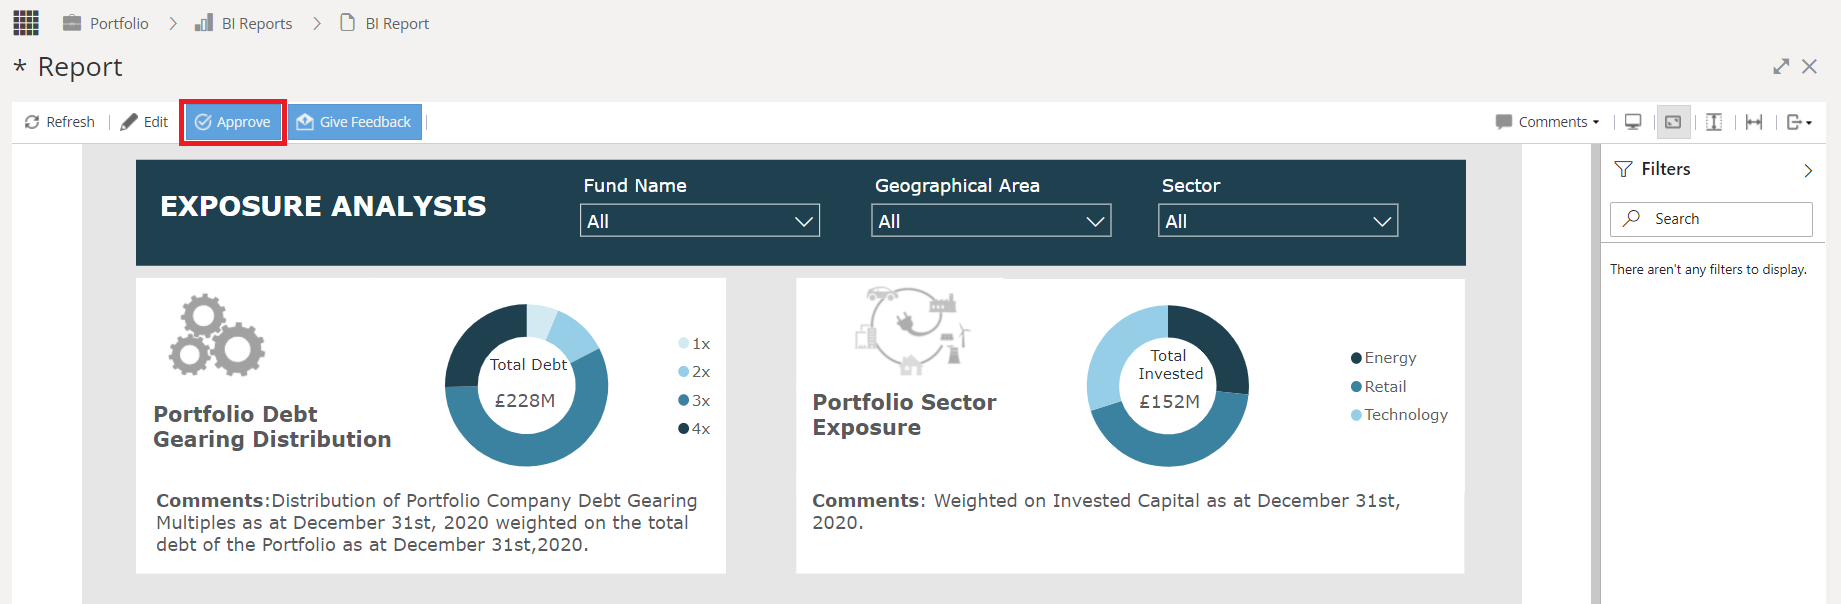Click the £152M Total Invested value
Image resolution: width=1841 pixels, height=604 pixels.
pos(1169,401)
